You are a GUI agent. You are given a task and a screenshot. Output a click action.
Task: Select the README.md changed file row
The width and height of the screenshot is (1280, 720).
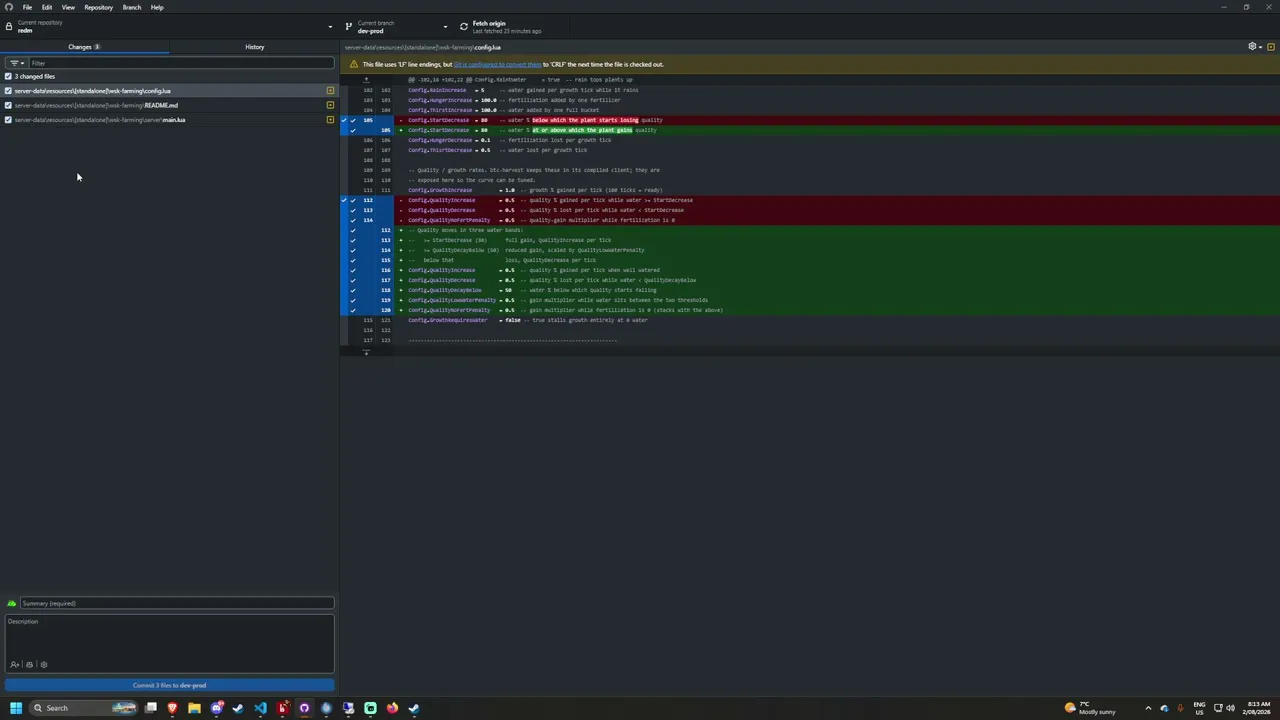(169, 105)
